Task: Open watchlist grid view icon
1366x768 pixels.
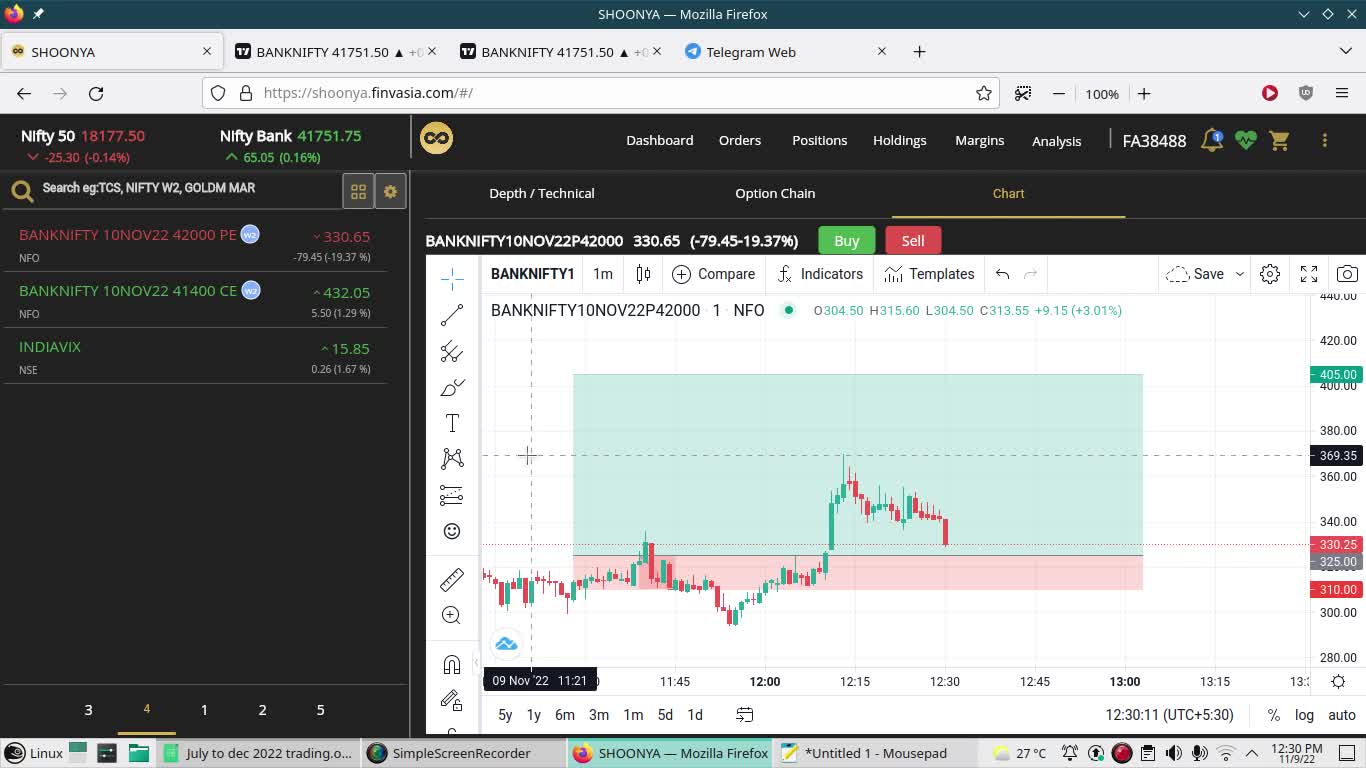Action: pos(358,191)
